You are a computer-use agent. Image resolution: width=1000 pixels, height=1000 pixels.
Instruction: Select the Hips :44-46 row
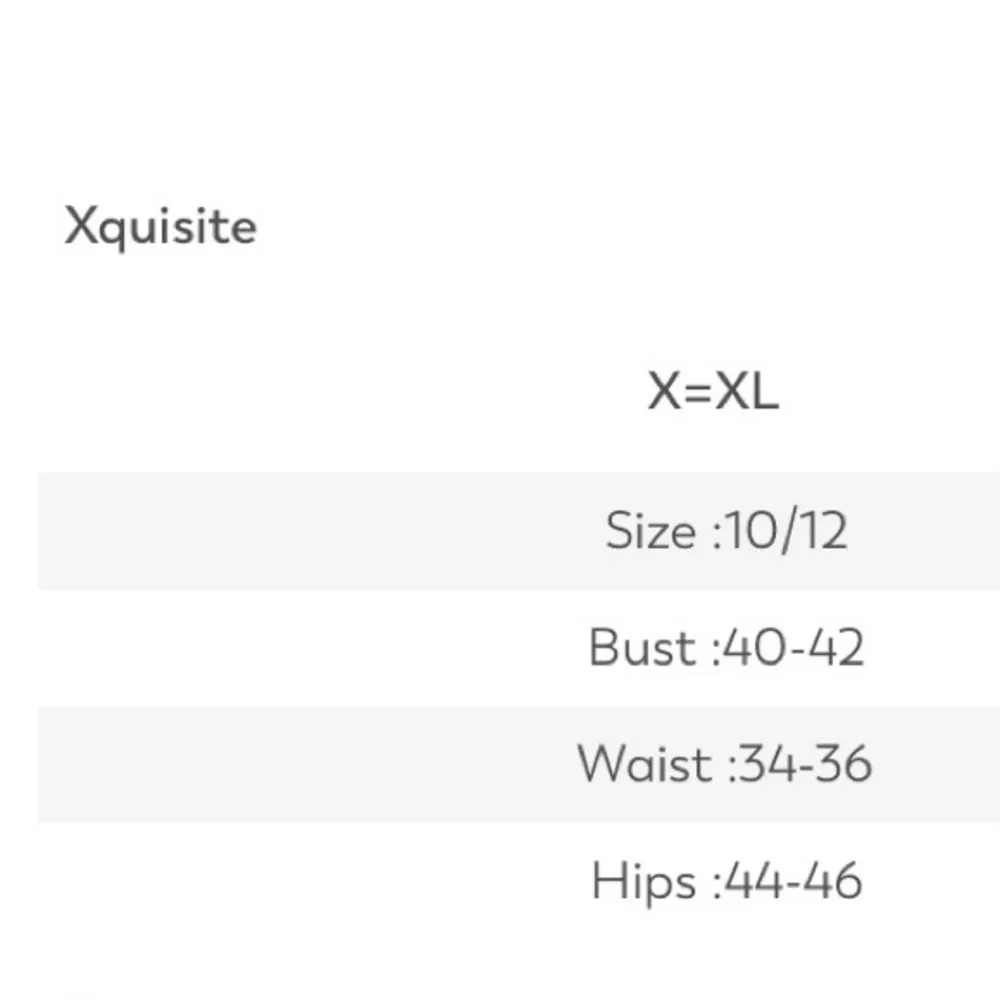(x=726, y=881)
